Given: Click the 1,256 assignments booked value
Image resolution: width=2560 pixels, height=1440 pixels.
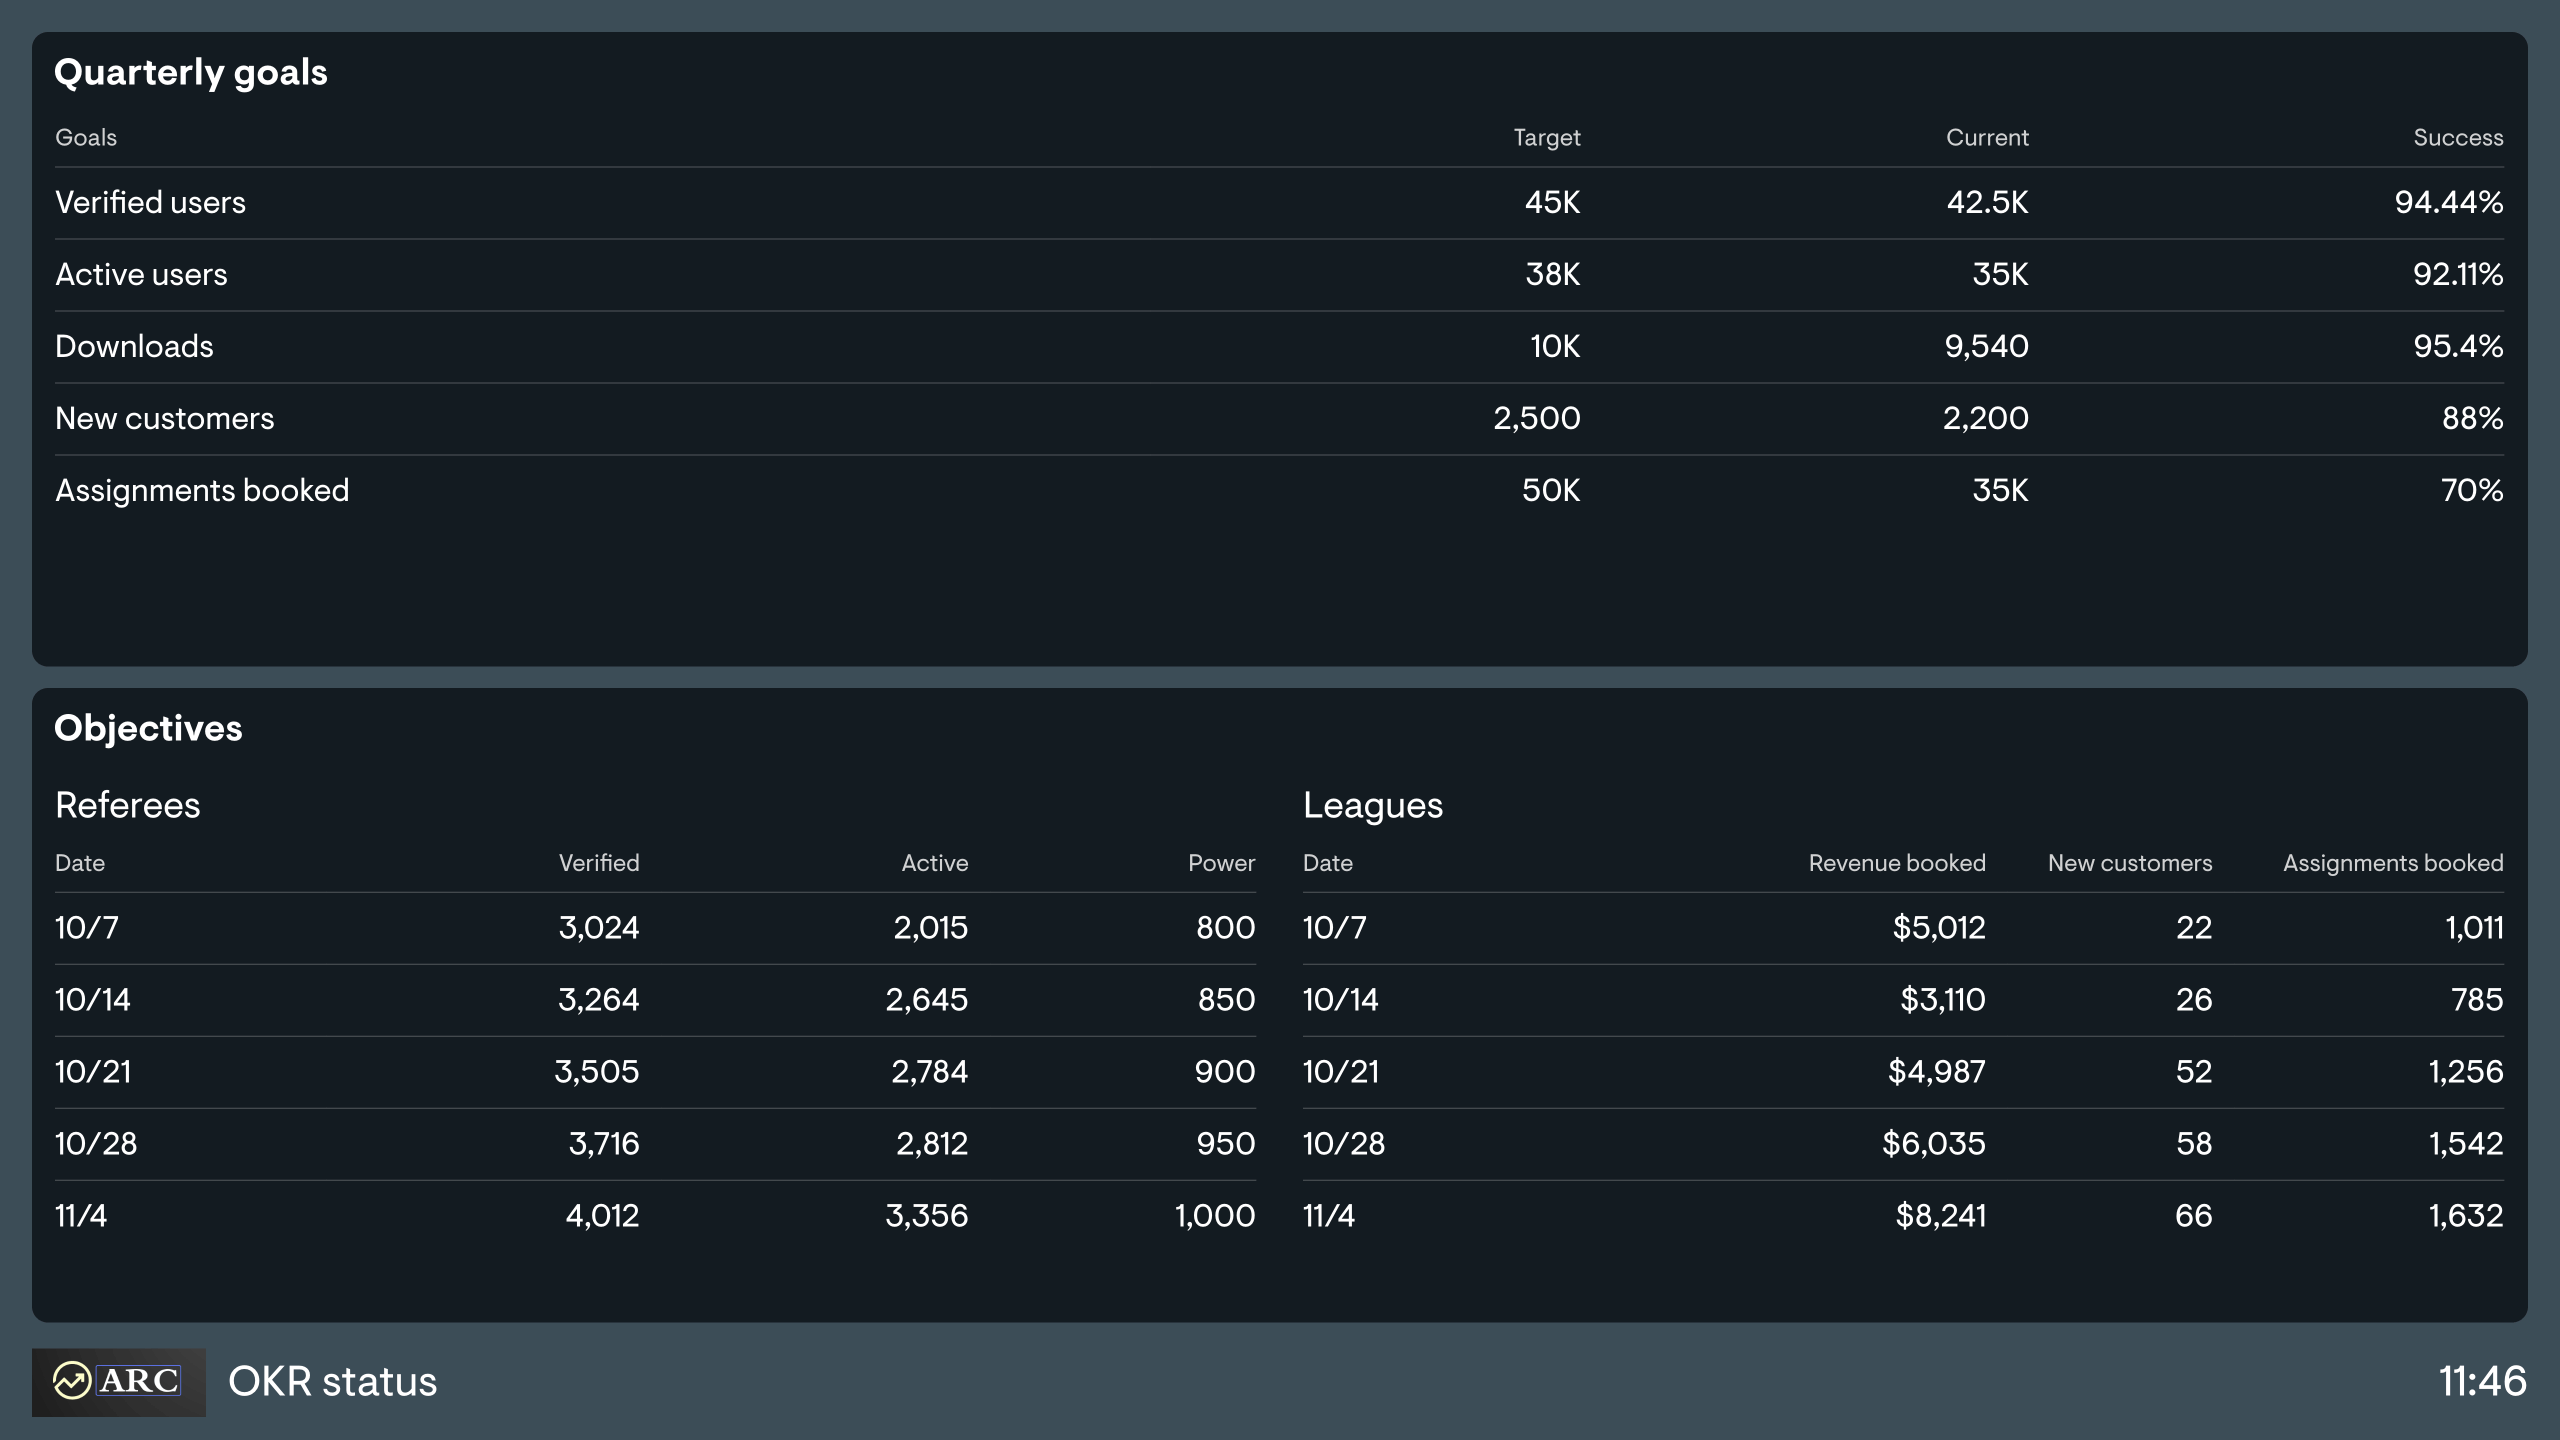Looking at the screenshot, I should coord(2465,1071).
